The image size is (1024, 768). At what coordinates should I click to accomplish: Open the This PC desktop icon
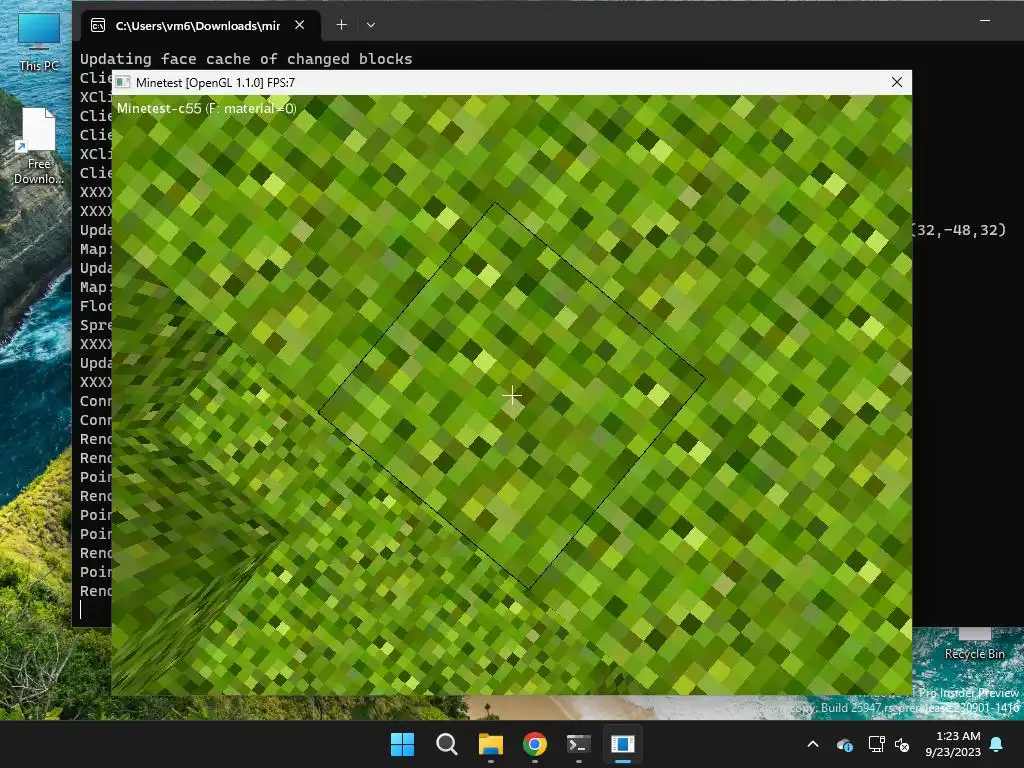point(39,42)
